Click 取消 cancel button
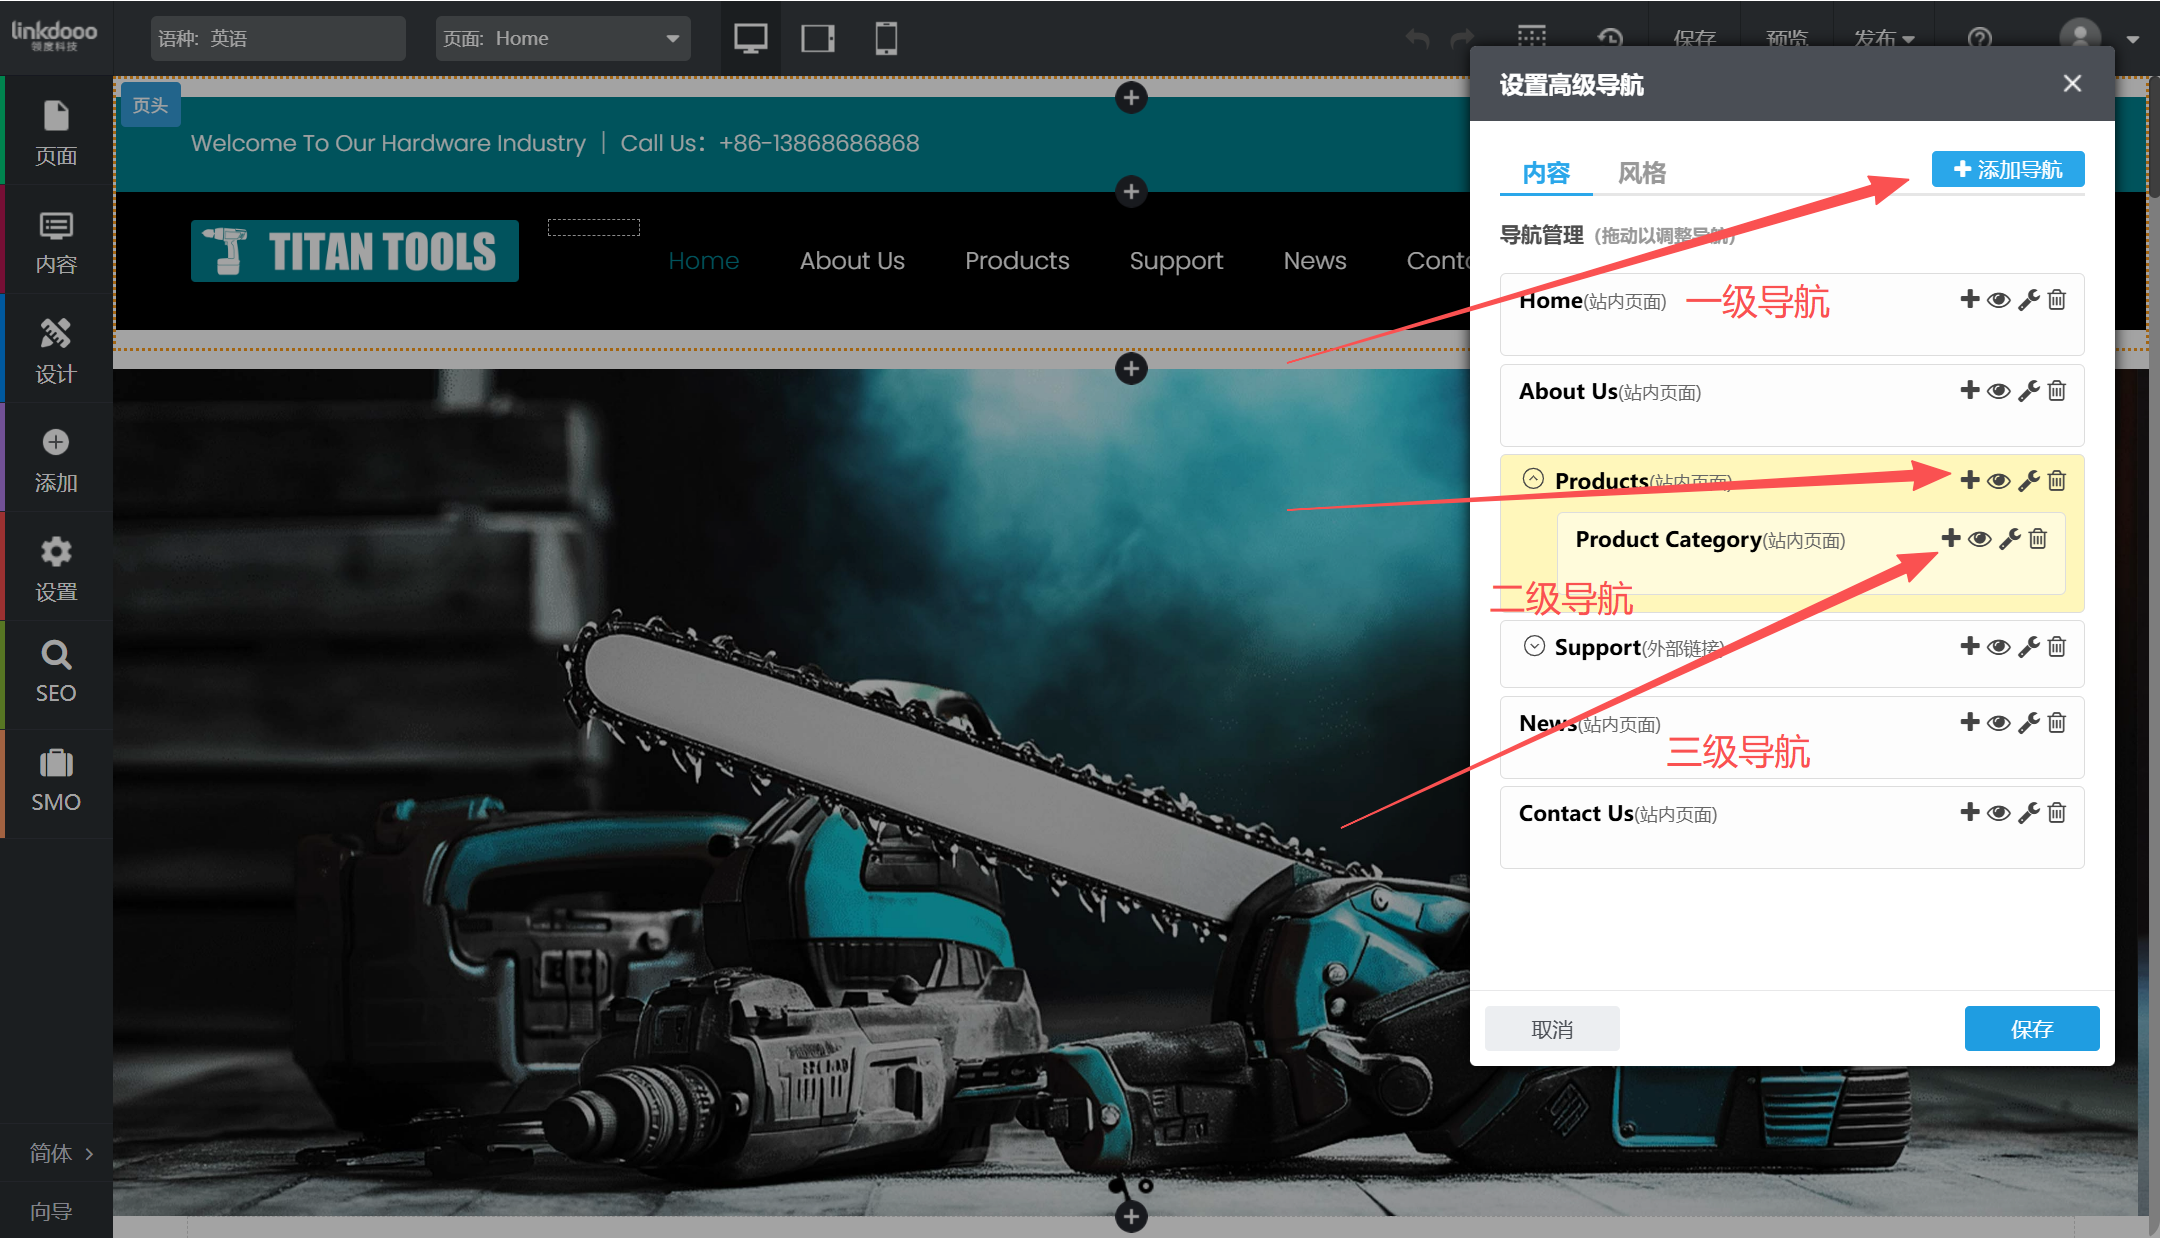This screenshot has height=1238, width=2160. click(x=1551, y=1029)
